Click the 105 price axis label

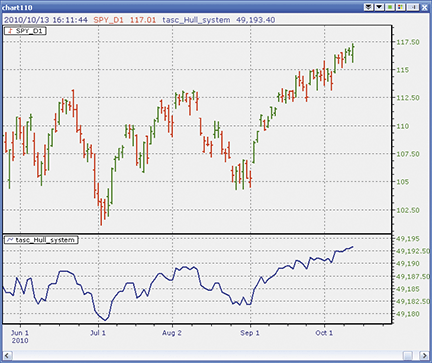(x=403, y=182)
